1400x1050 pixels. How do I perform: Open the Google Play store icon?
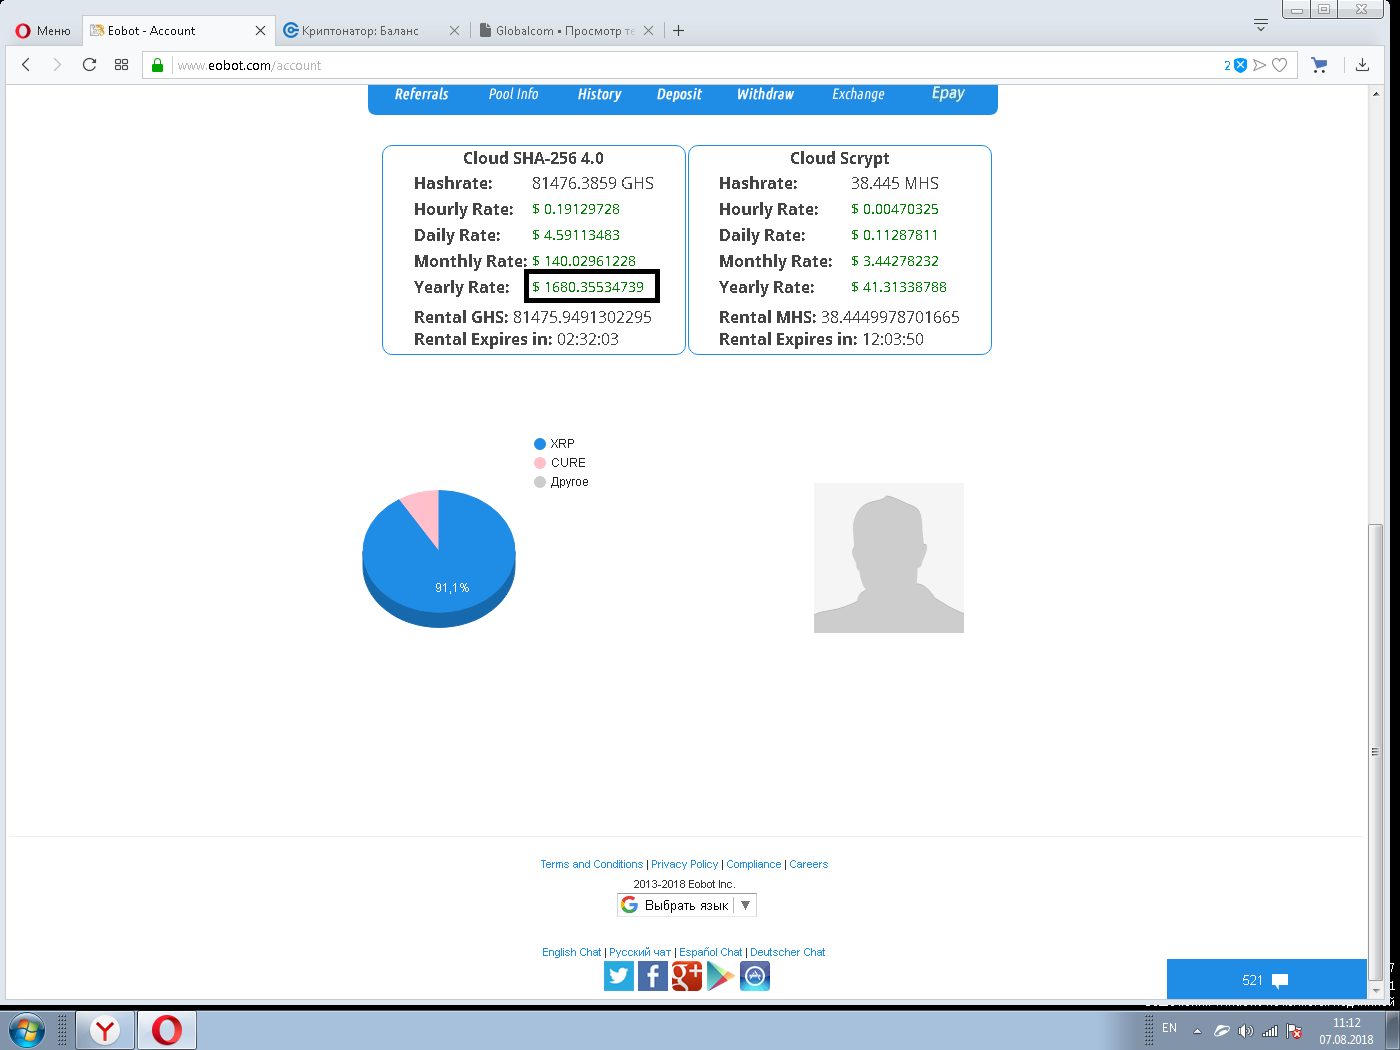[x=720, y=976]
